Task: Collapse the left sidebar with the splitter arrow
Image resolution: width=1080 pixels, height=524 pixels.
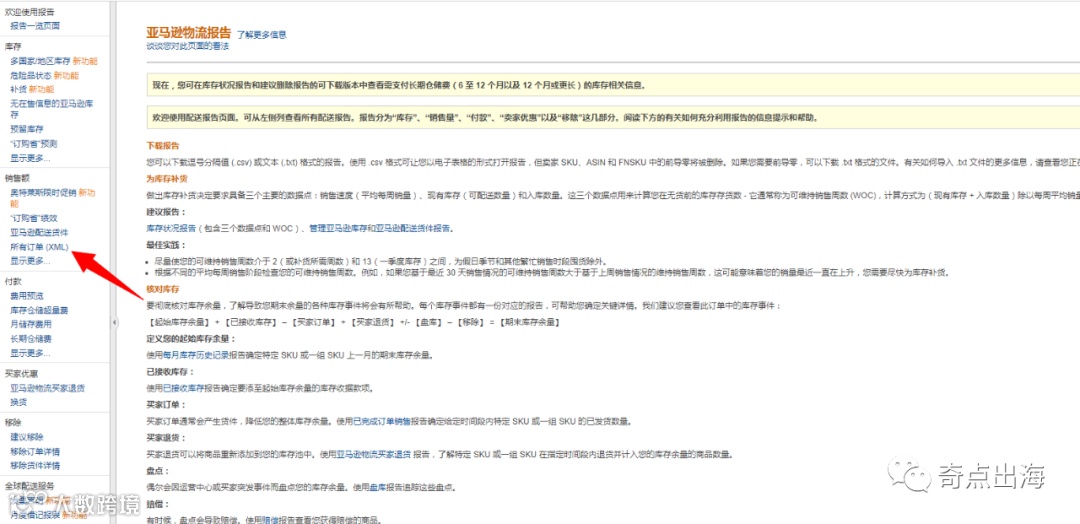Action: coord(114,322)
